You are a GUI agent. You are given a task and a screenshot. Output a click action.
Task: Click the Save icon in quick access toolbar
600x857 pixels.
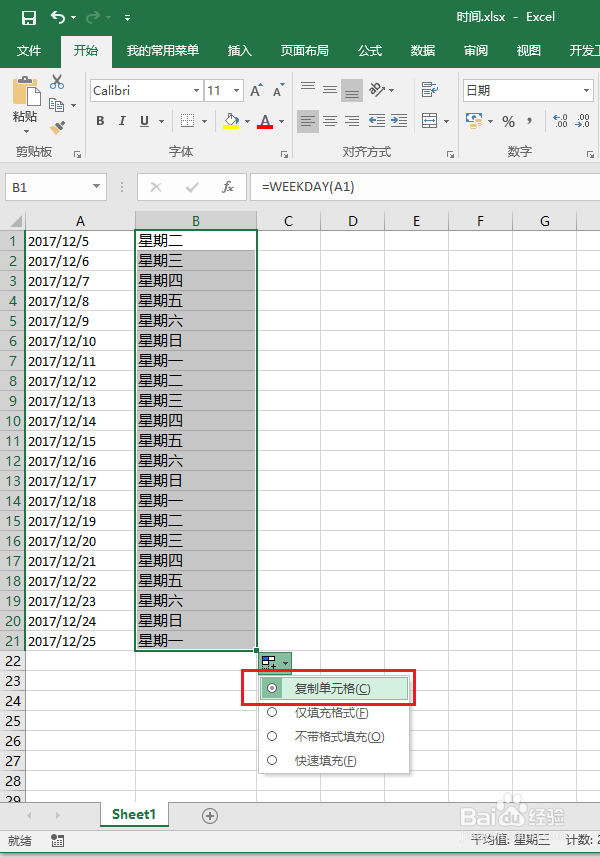(28, 17)
